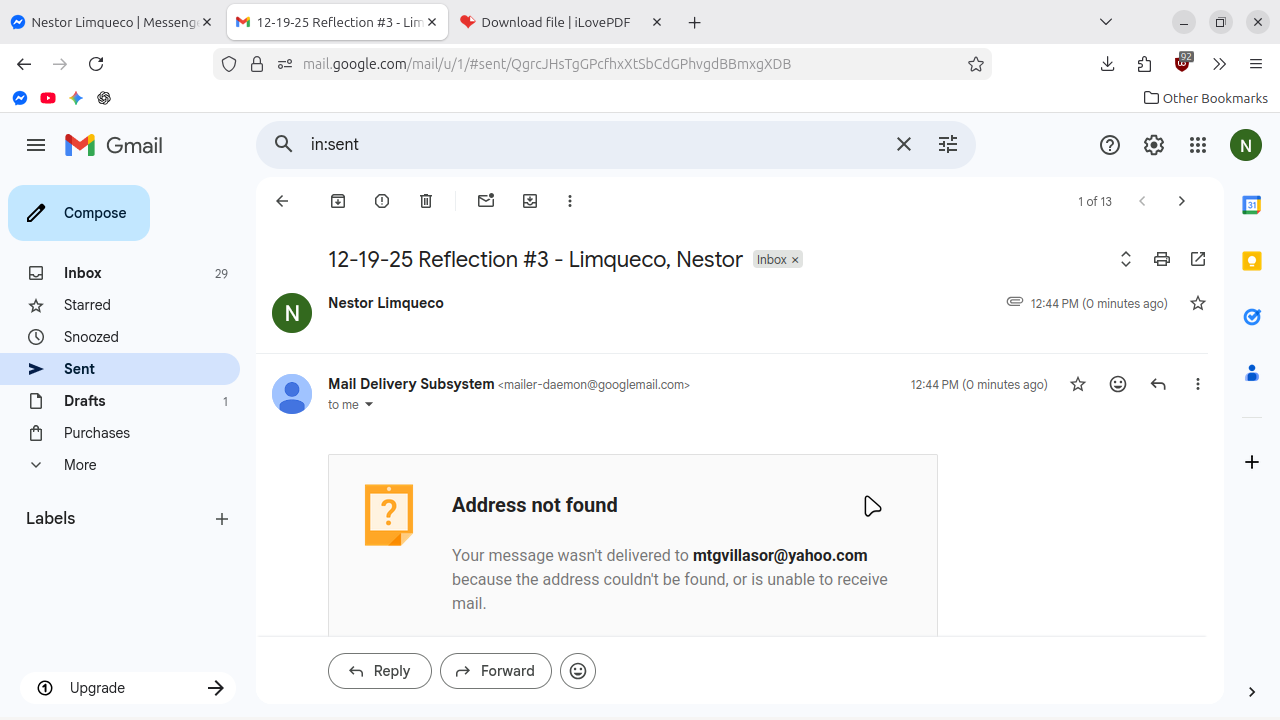
Task: Collapse side panel with bottom chevron
Action: (1251, 692)
